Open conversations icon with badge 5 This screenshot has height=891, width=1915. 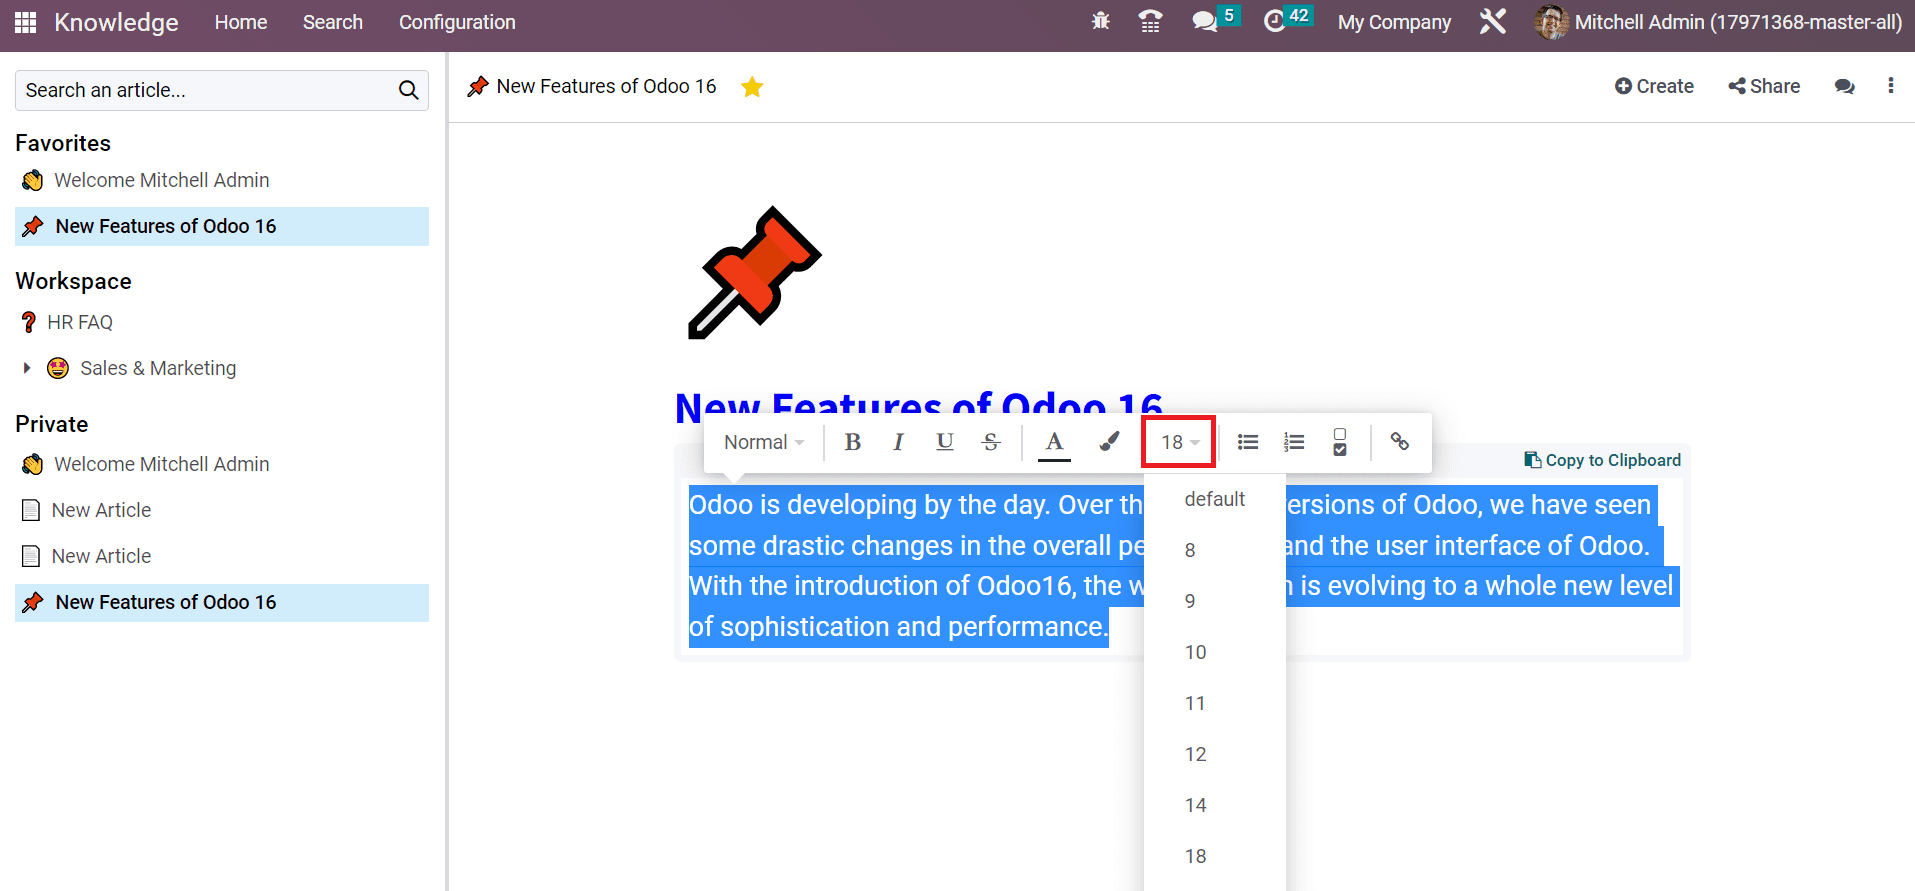tap(1215, 20)
